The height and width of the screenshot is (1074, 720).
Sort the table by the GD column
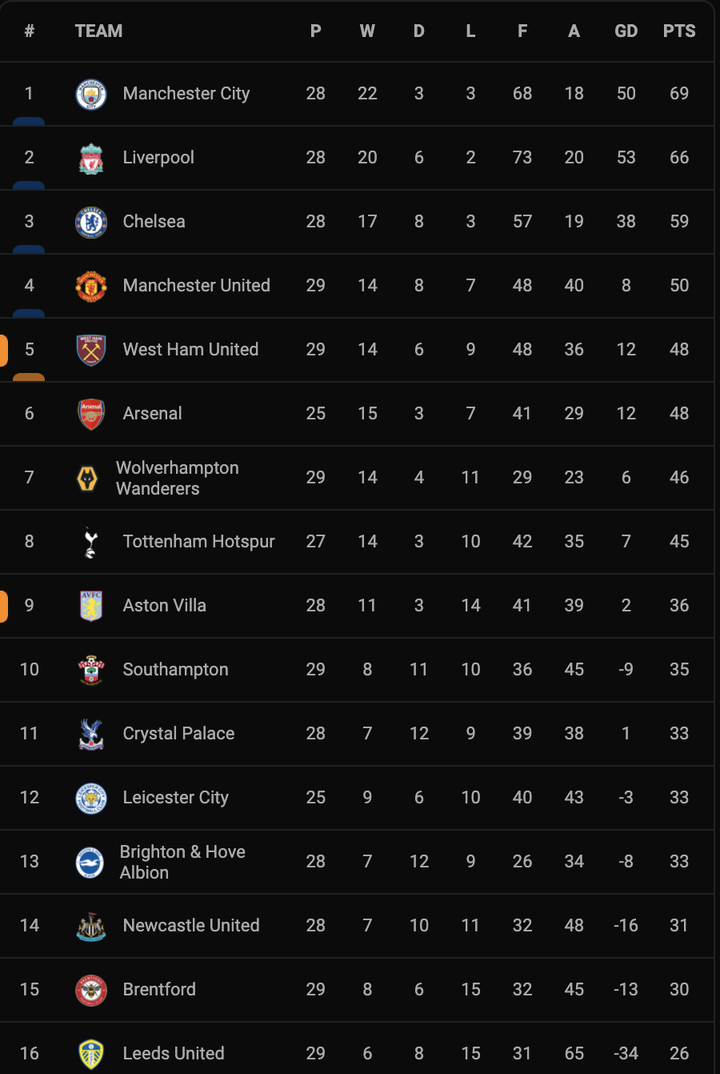tap(626, 31)
